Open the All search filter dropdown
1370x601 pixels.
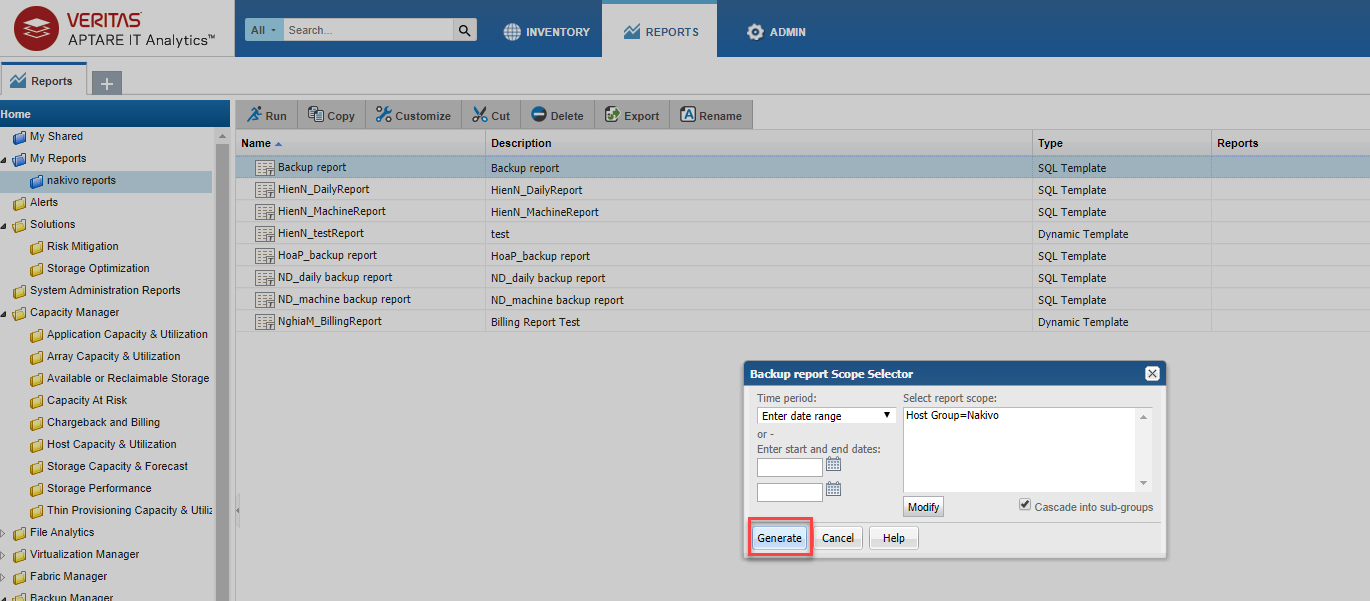tap(264, 30)
